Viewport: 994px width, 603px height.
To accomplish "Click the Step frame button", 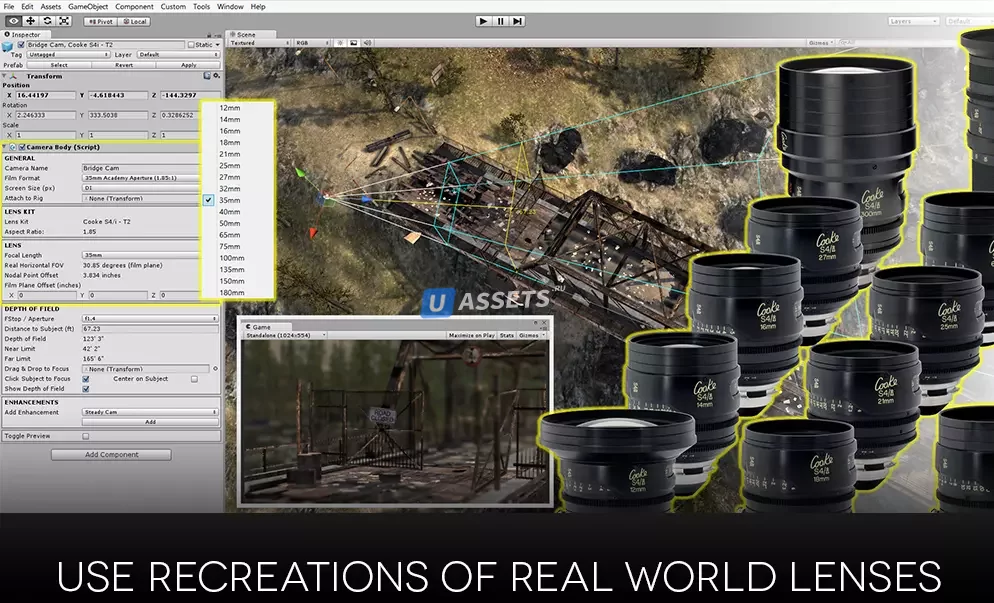I will coord(517,21).
